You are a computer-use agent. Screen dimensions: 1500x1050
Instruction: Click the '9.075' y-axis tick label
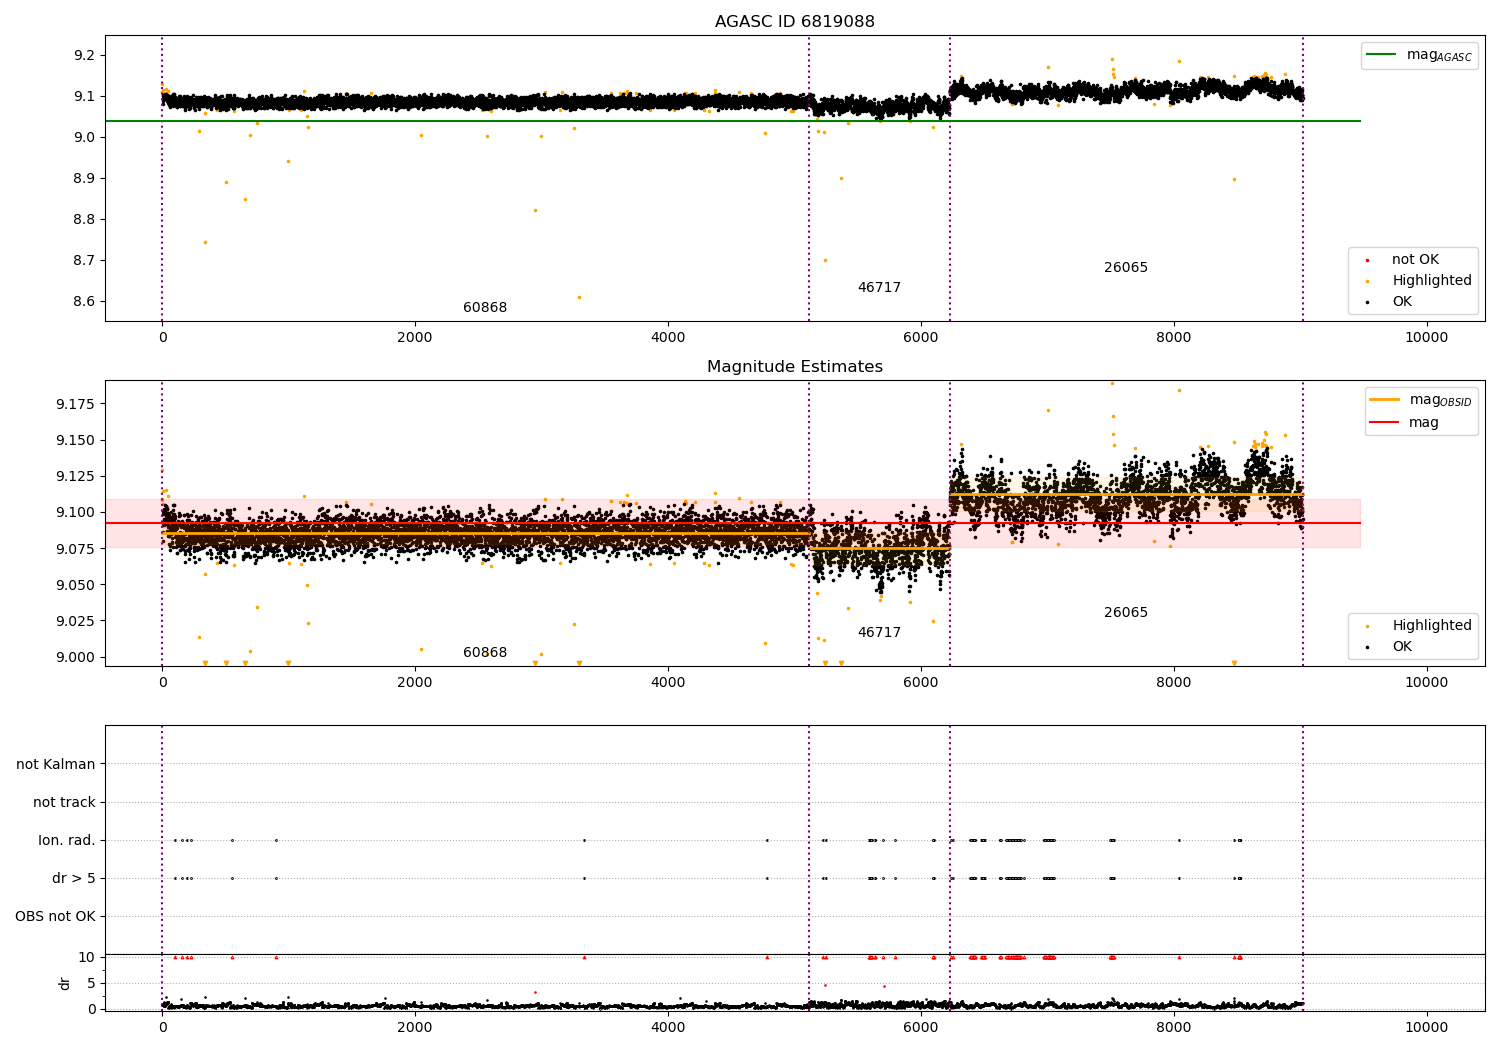tap(75, 549)
